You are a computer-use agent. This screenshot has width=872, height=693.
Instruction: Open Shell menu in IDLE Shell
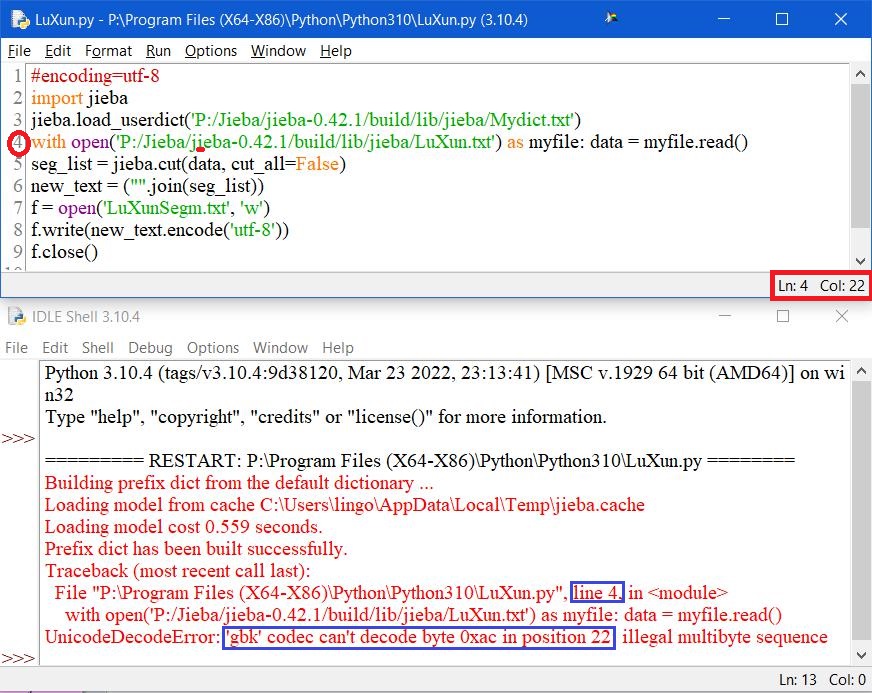point(97,348)
